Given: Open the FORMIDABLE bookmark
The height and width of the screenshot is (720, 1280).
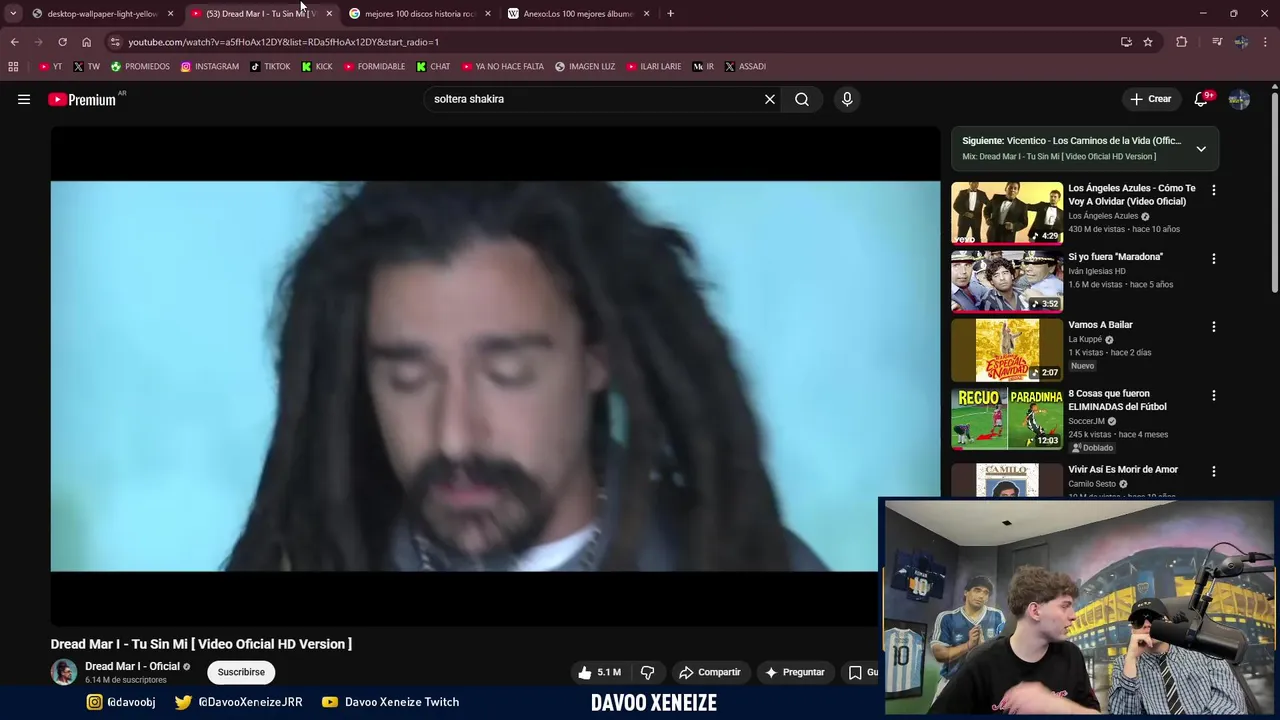Looking at the screenshot, I should pyautogui.click(x=374, y=67).
